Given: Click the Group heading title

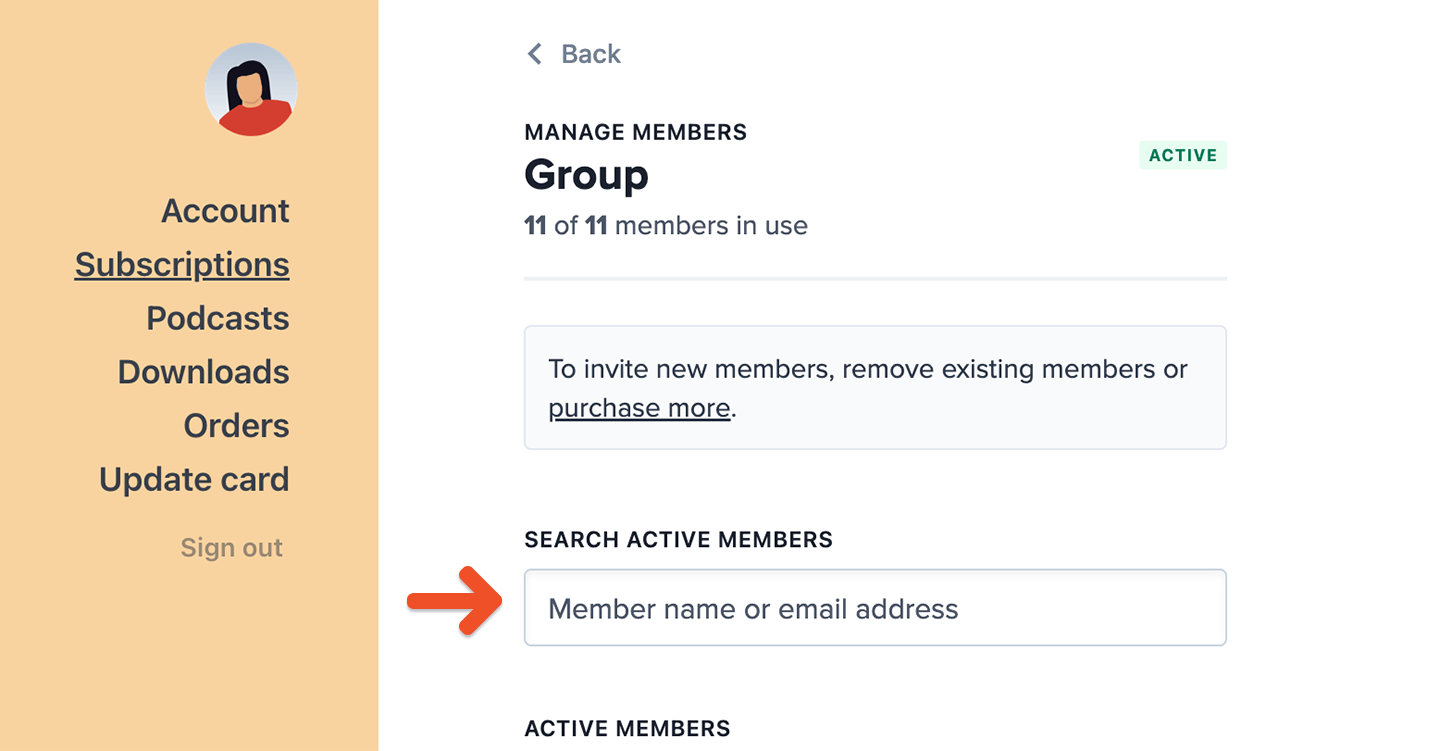Looking at the screenshot, I should coord(586,176).
